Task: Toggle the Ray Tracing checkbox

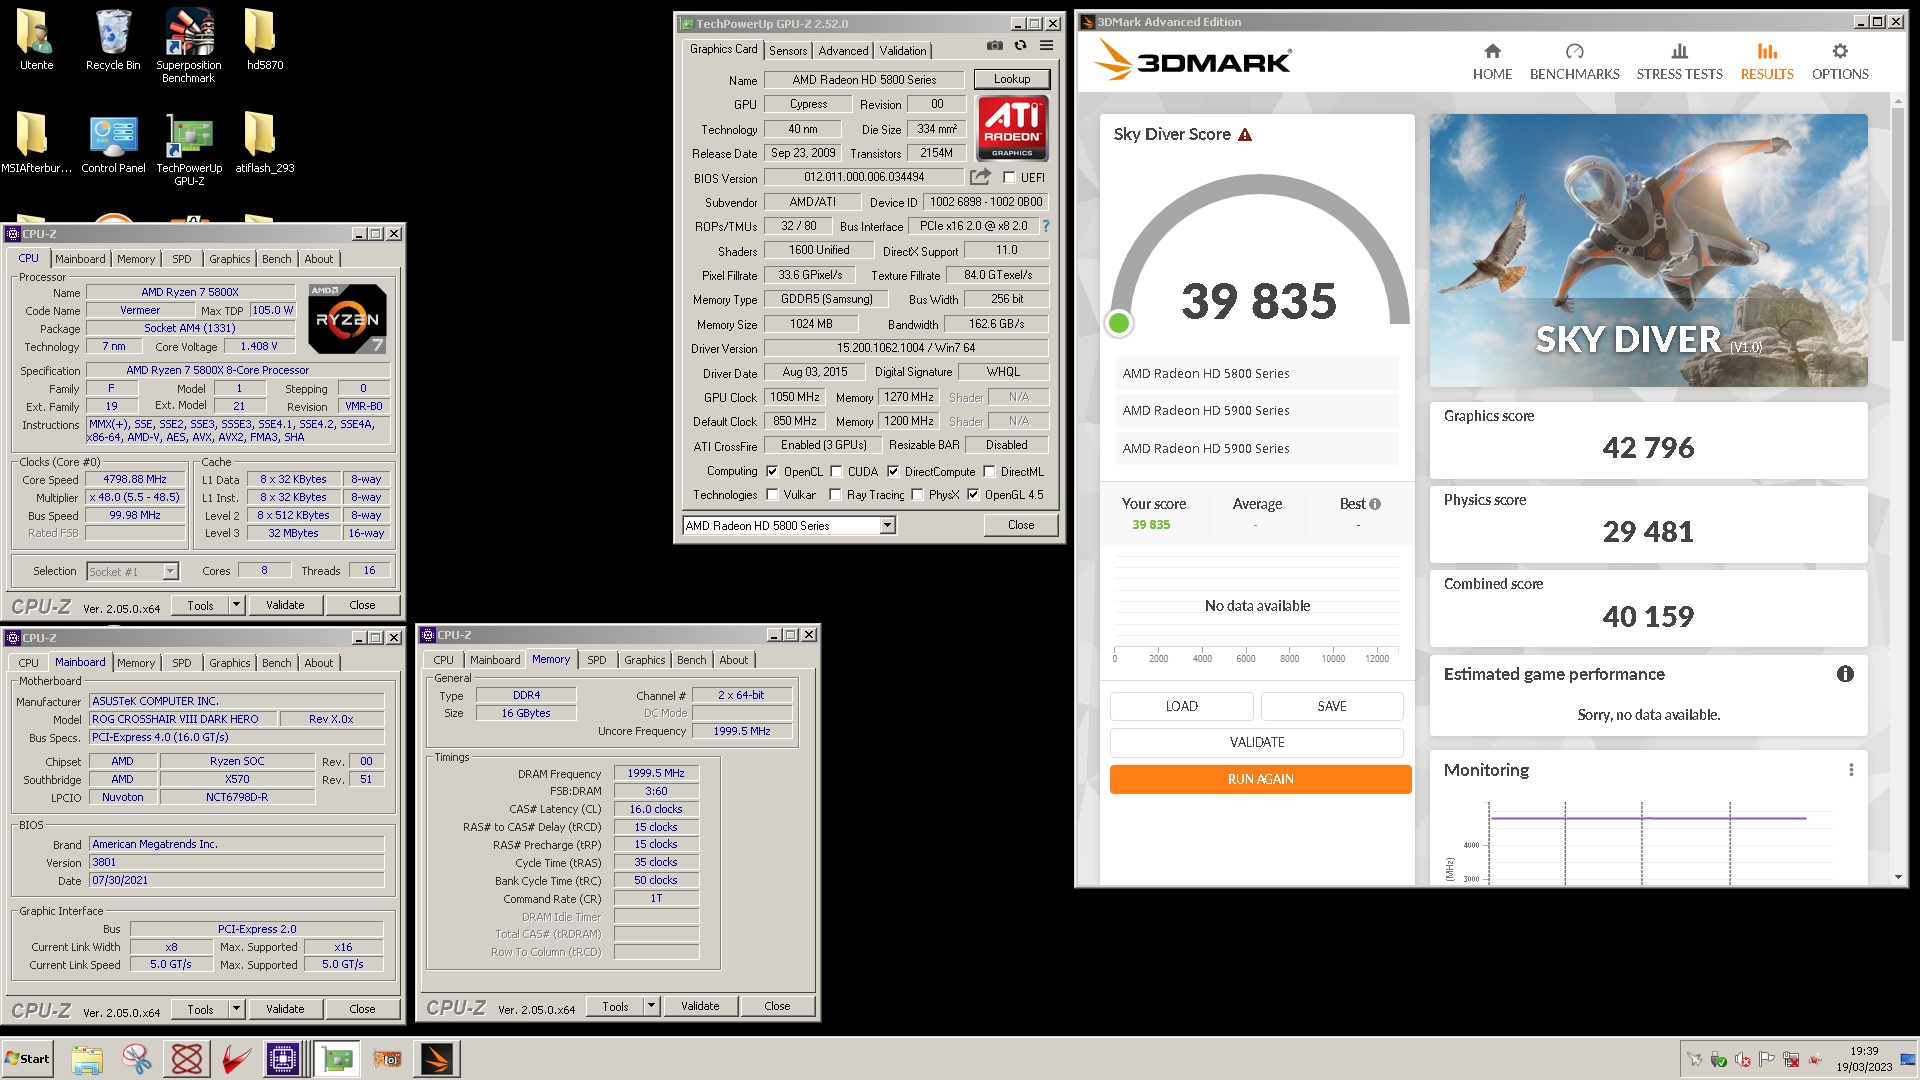Action: click(835, 495)
